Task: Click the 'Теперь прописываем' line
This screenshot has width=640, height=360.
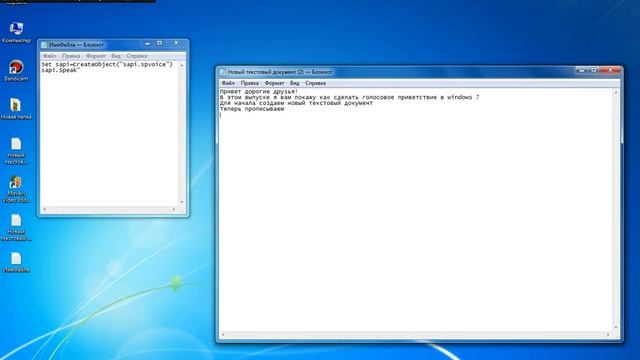Action: click(252, 109)
